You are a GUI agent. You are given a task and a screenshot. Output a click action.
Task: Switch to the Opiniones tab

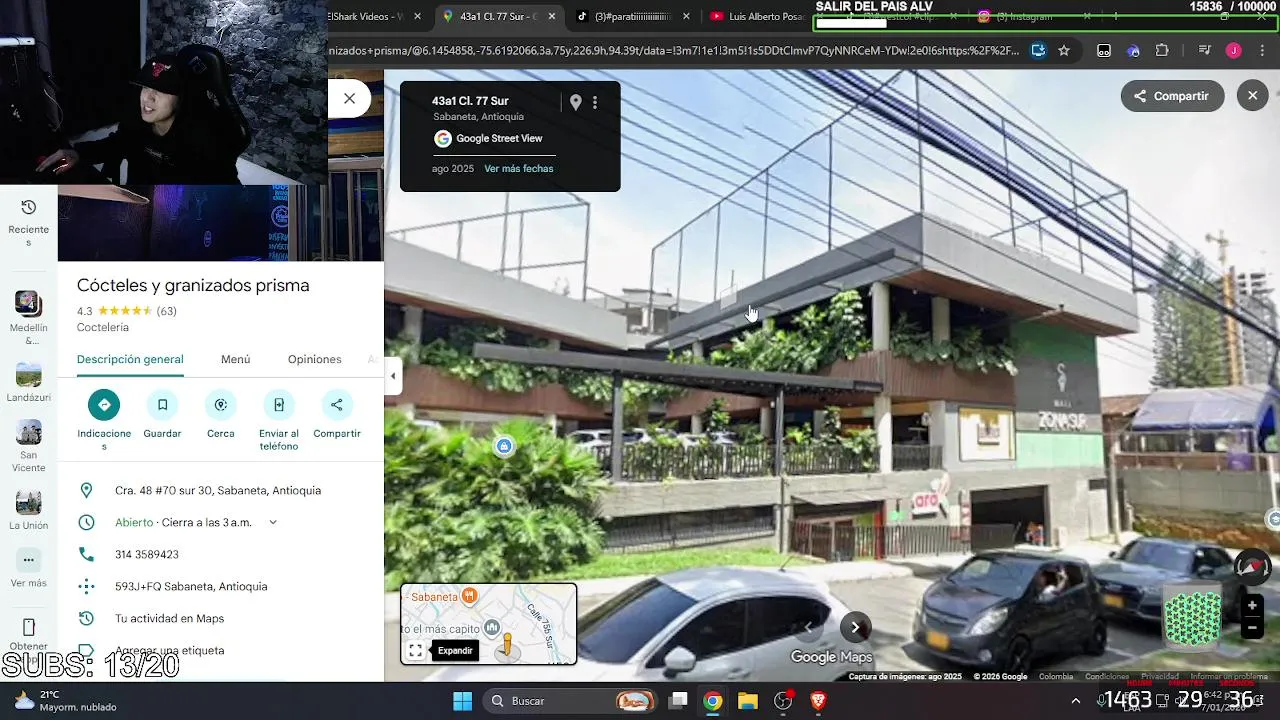[x=314, y=359]
